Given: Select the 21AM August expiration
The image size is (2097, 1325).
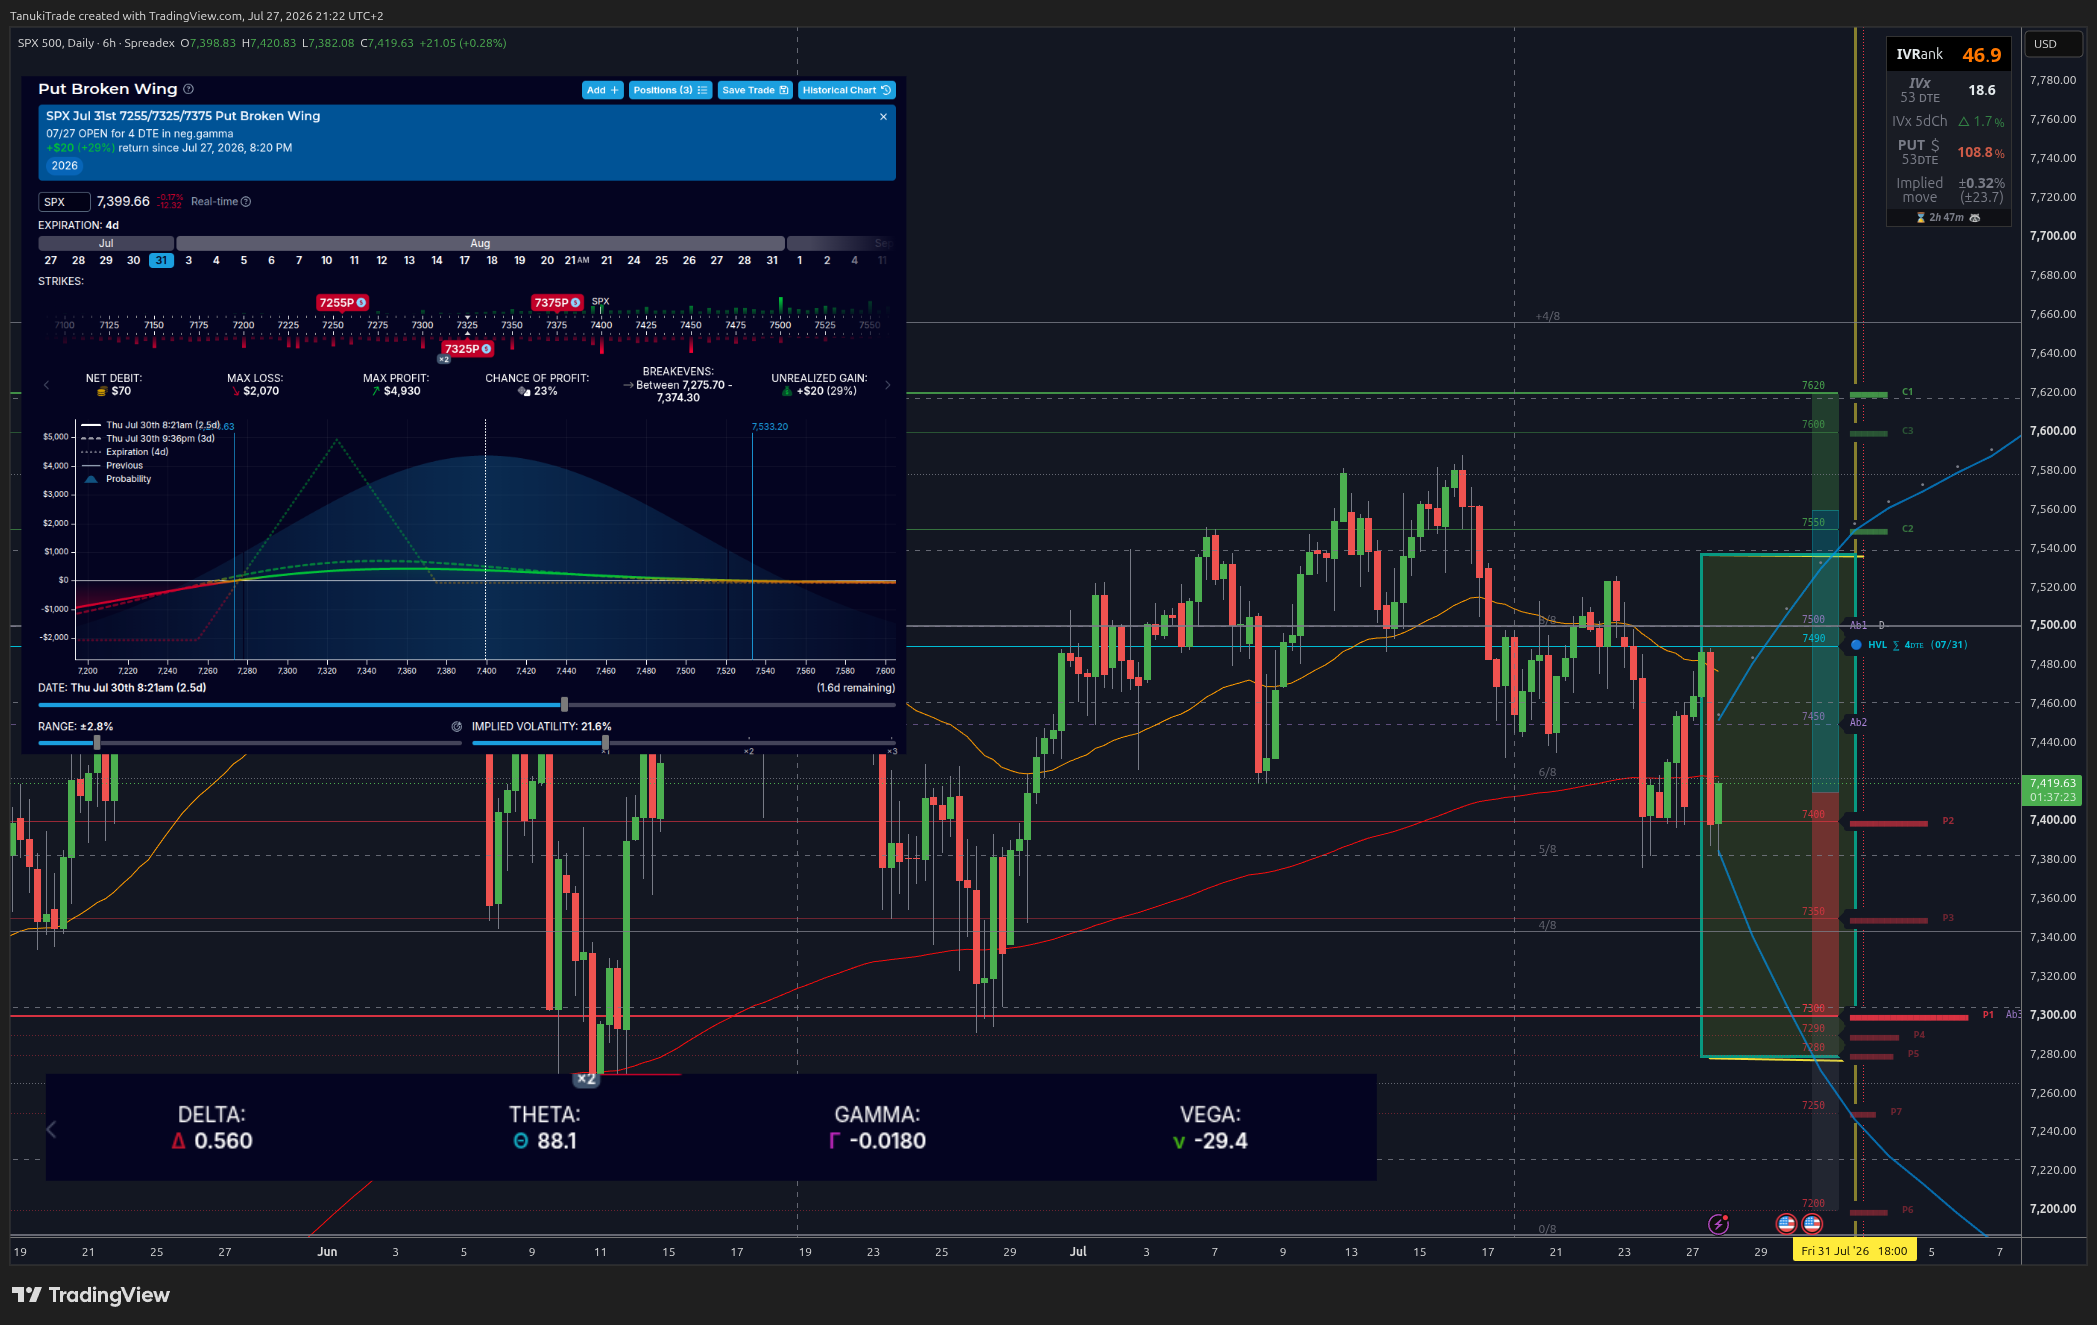Looking at the screenshot, I should 577,260.
